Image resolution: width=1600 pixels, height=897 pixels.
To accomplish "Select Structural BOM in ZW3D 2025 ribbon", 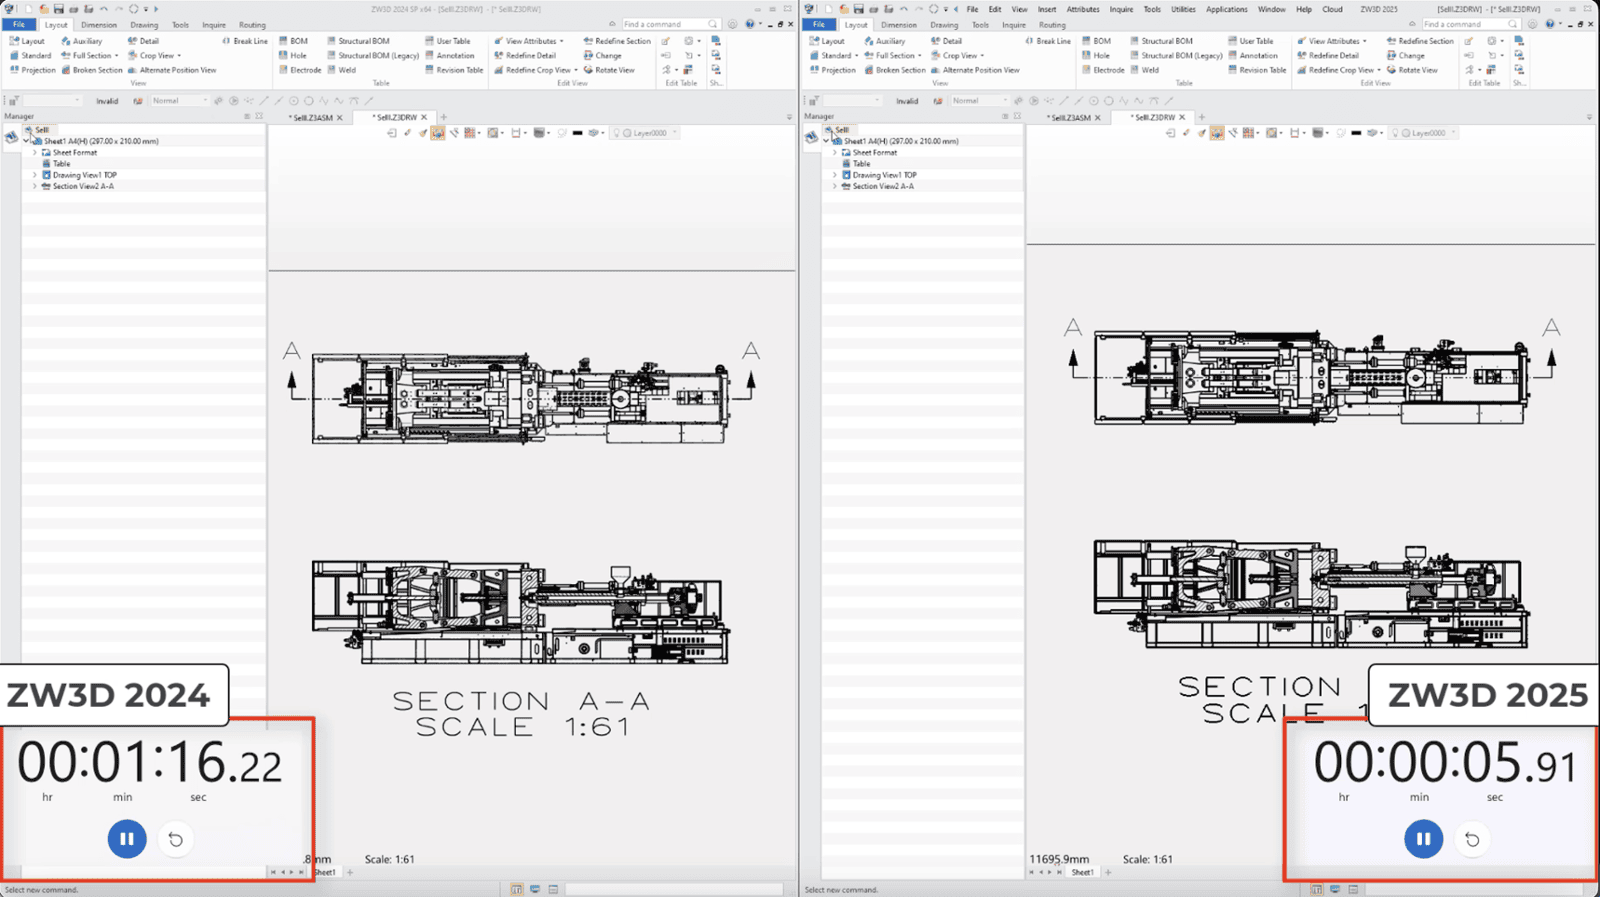I will (x=1161, y=41).
